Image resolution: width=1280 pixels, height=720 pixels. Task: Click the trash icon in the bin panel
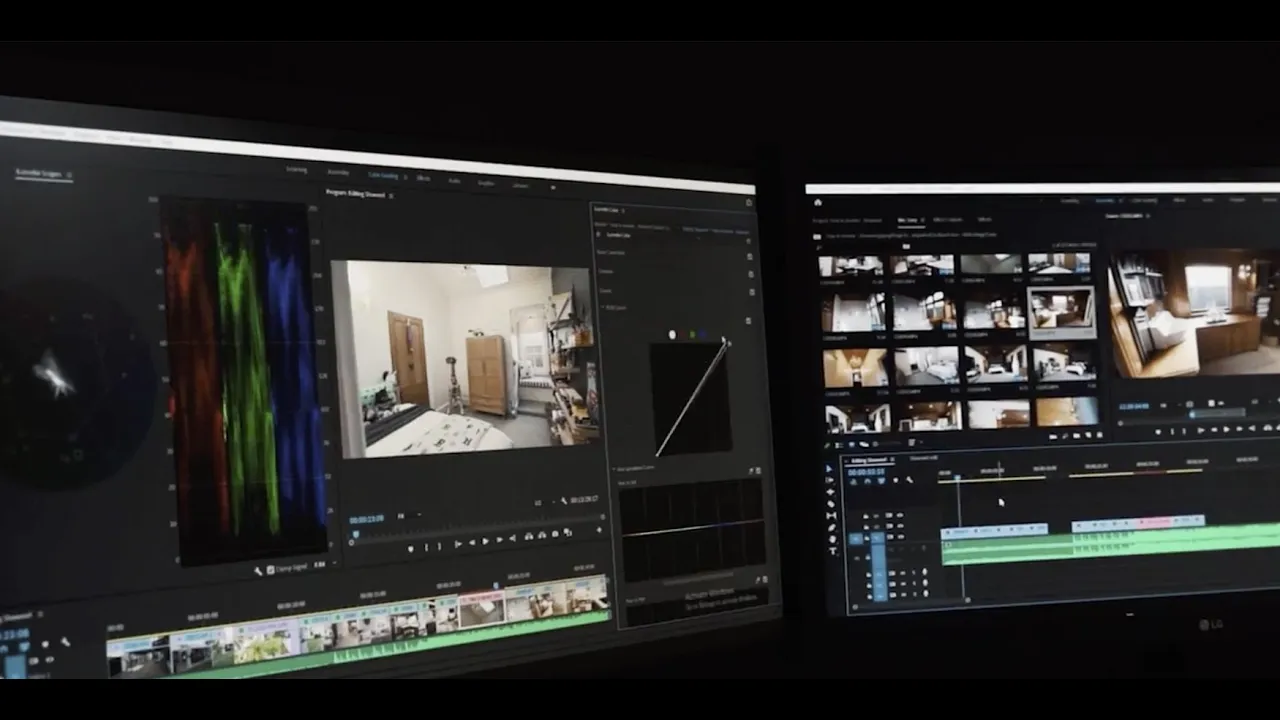[1099, 435]
